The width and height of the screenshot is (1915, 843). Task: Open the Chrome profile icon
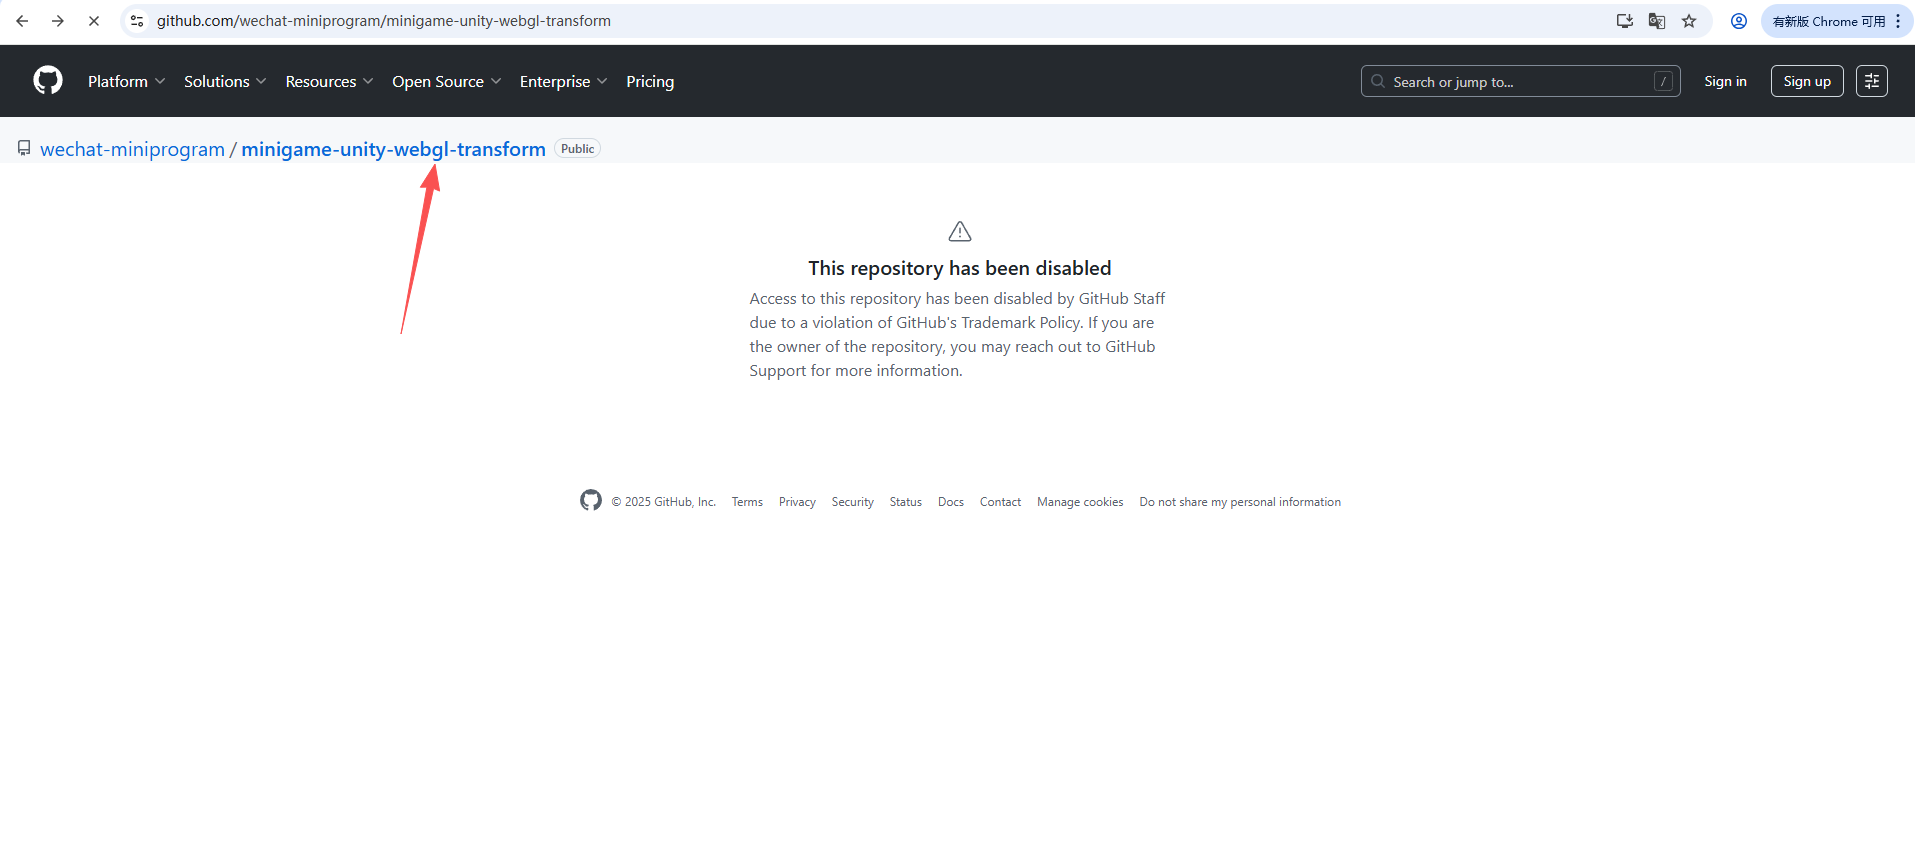pyautogui.click(x=1739, y=21)
